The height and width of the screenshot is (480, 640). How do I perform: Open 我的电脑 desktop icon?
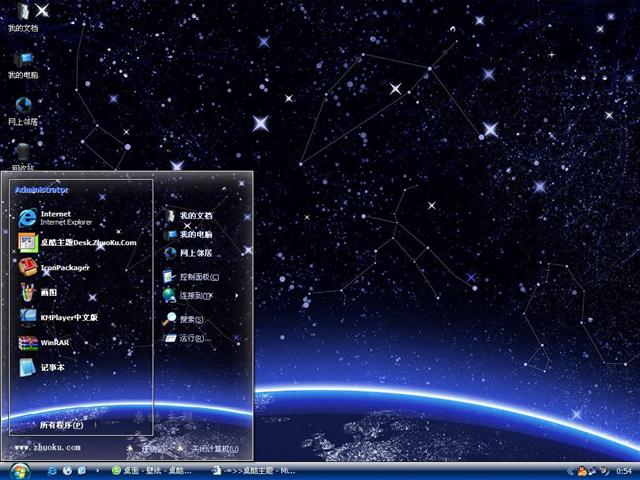pos(23,63)
